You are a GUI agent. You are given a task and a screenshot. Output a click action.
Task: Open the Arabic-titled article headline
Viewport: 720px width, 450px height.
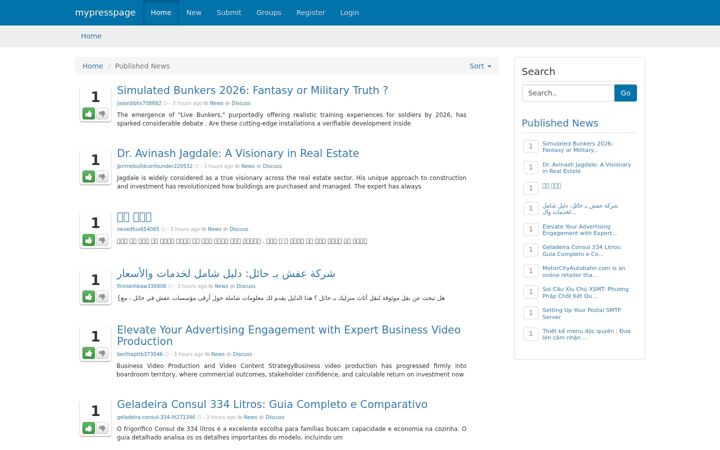226,273
